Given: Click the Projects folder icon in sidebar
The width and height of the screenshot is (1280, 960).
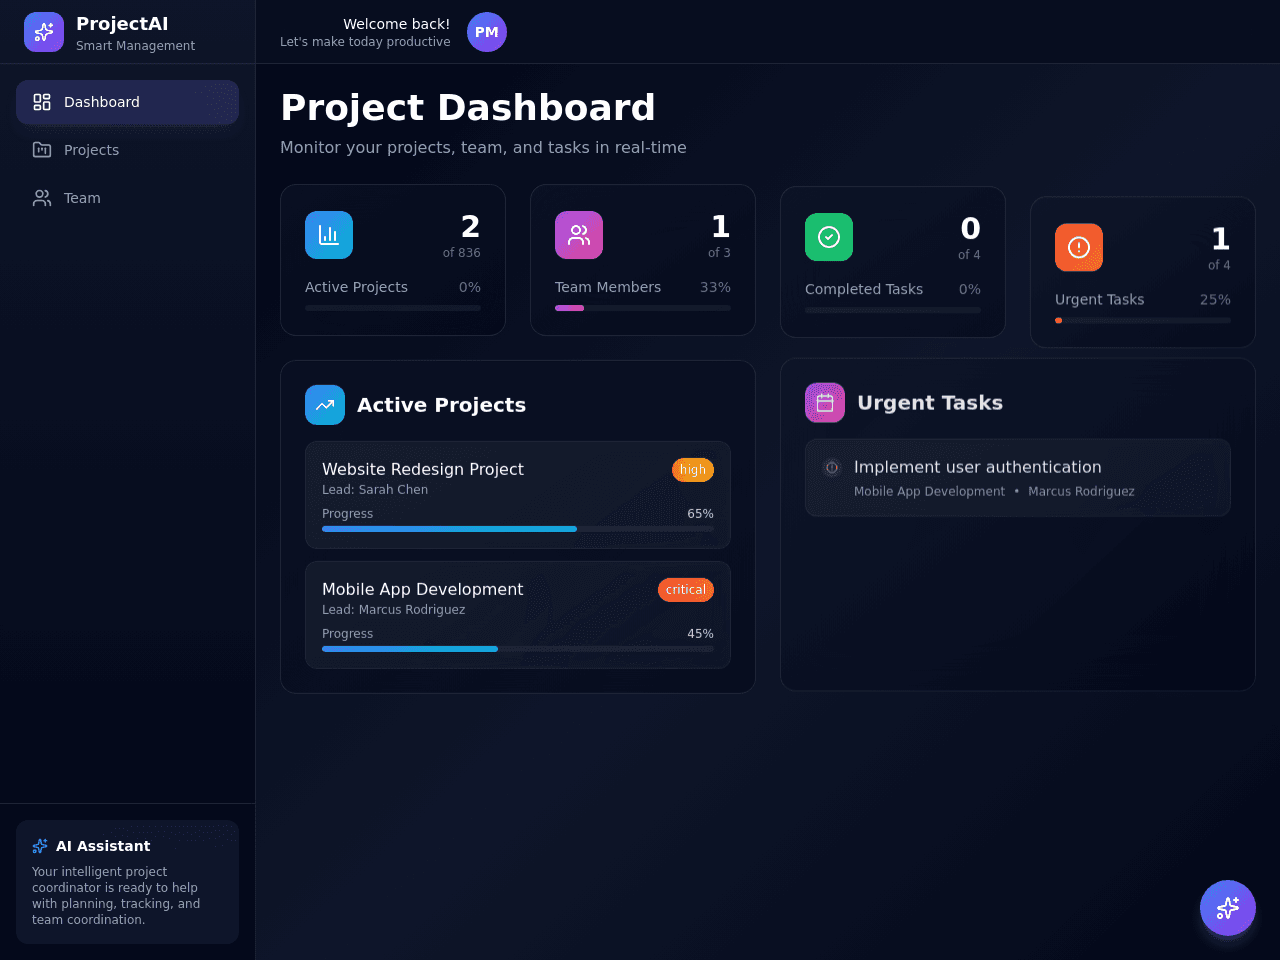Looking at the screenshot, I should [x=42, y=150].
